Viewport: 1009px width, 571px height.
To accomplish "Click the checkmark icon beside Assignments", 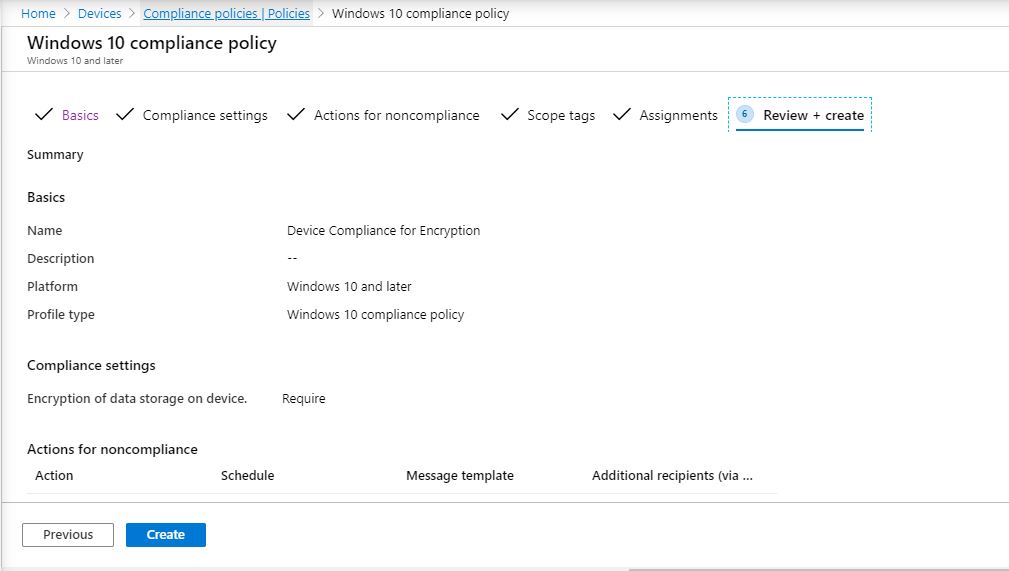I will [x=621, y=115].
